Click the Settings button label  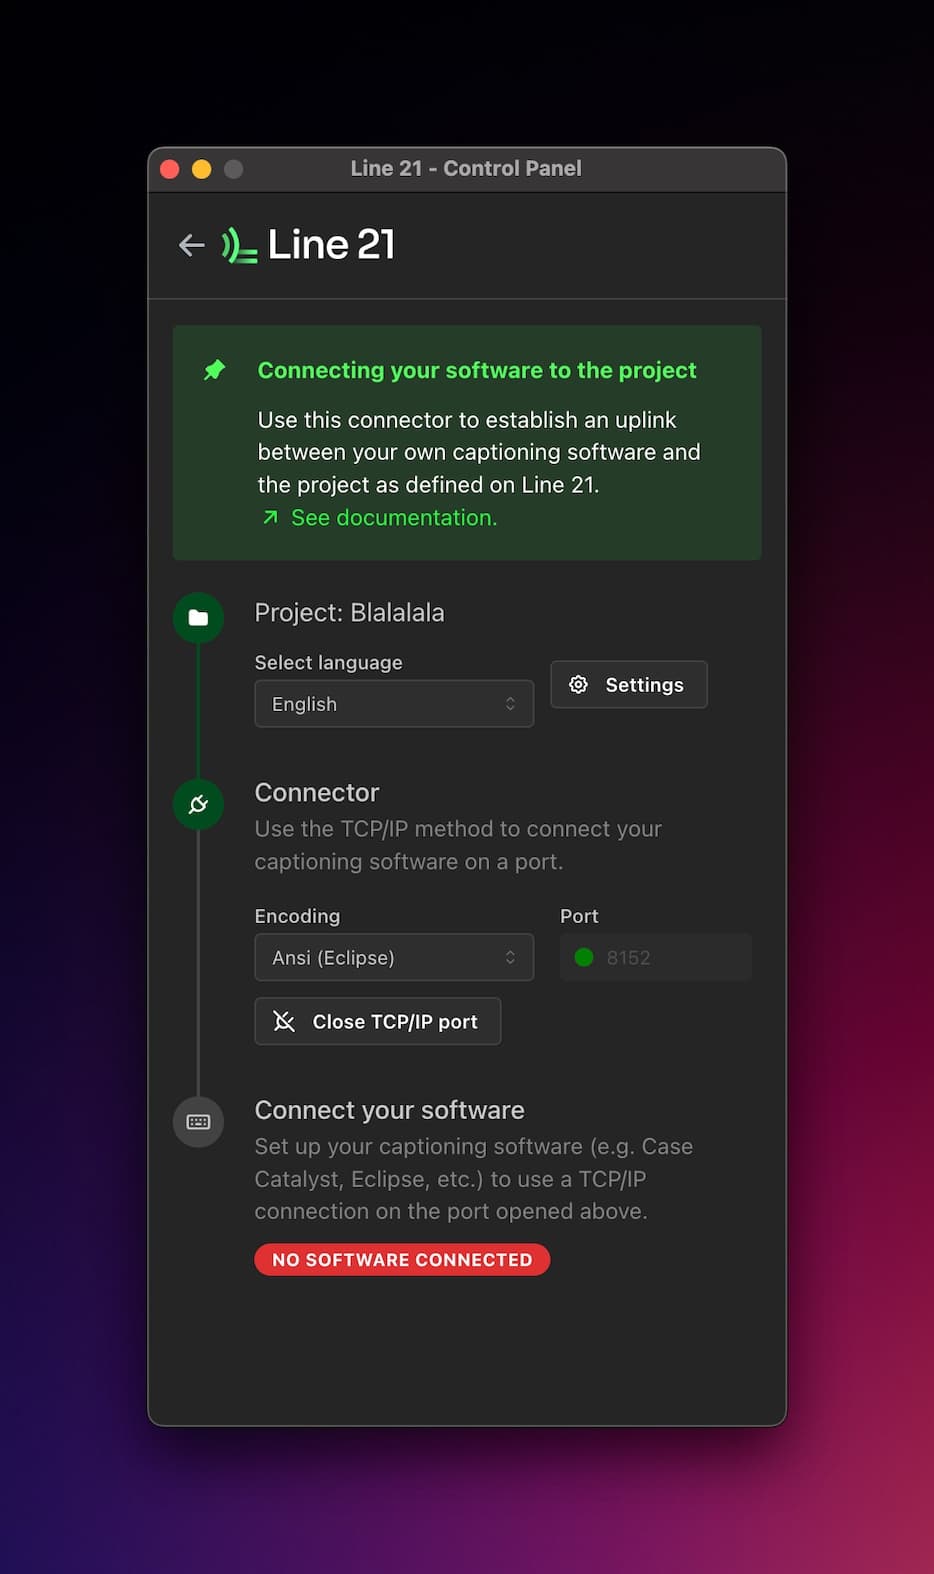tap(644, 685)
